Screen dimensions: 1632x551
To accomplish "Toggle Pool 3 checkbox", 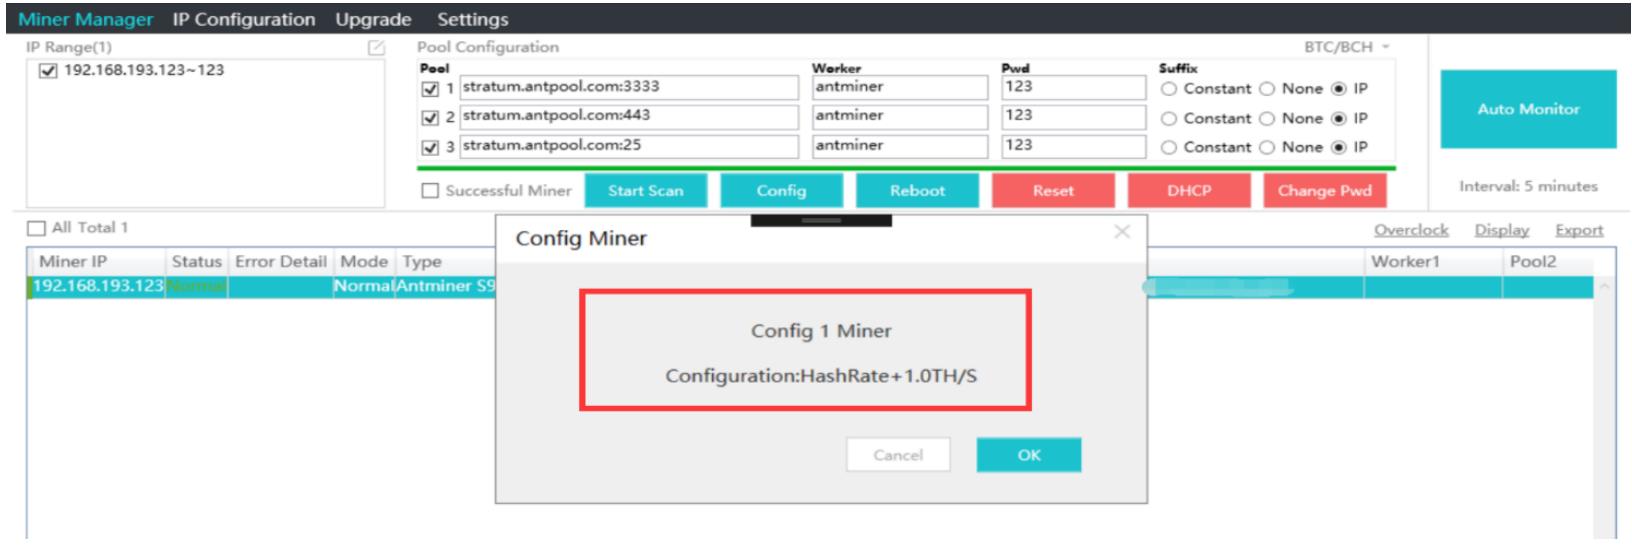I will coord(431,147).
